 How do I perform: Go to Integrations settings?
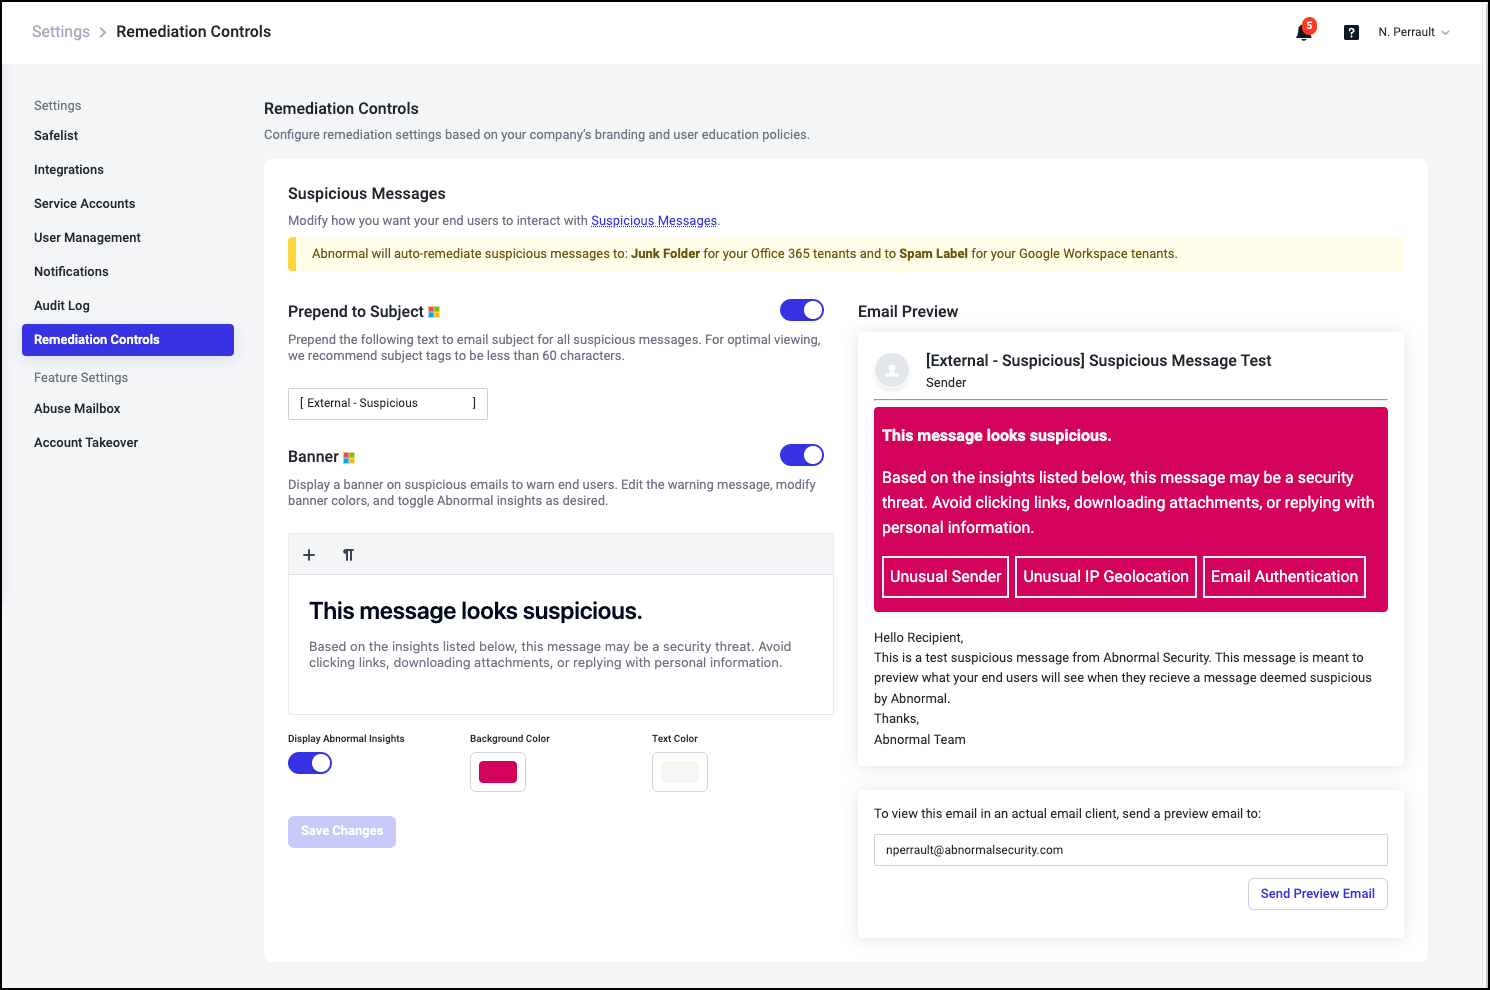[69, 170]
